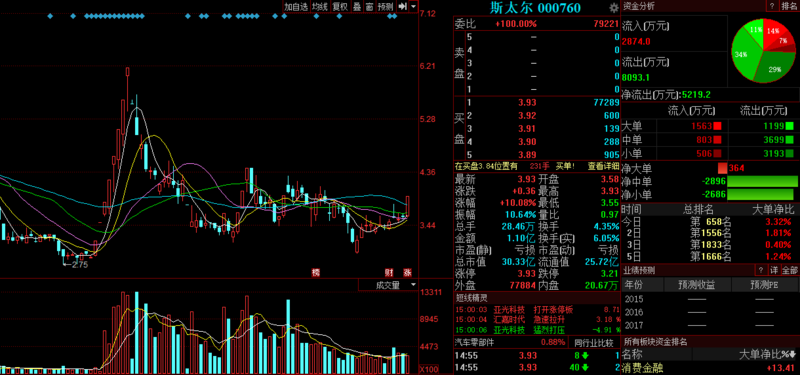Toggle the 复权 price adjustment option
Screen dimensions: 800x375
click(340, 7)
